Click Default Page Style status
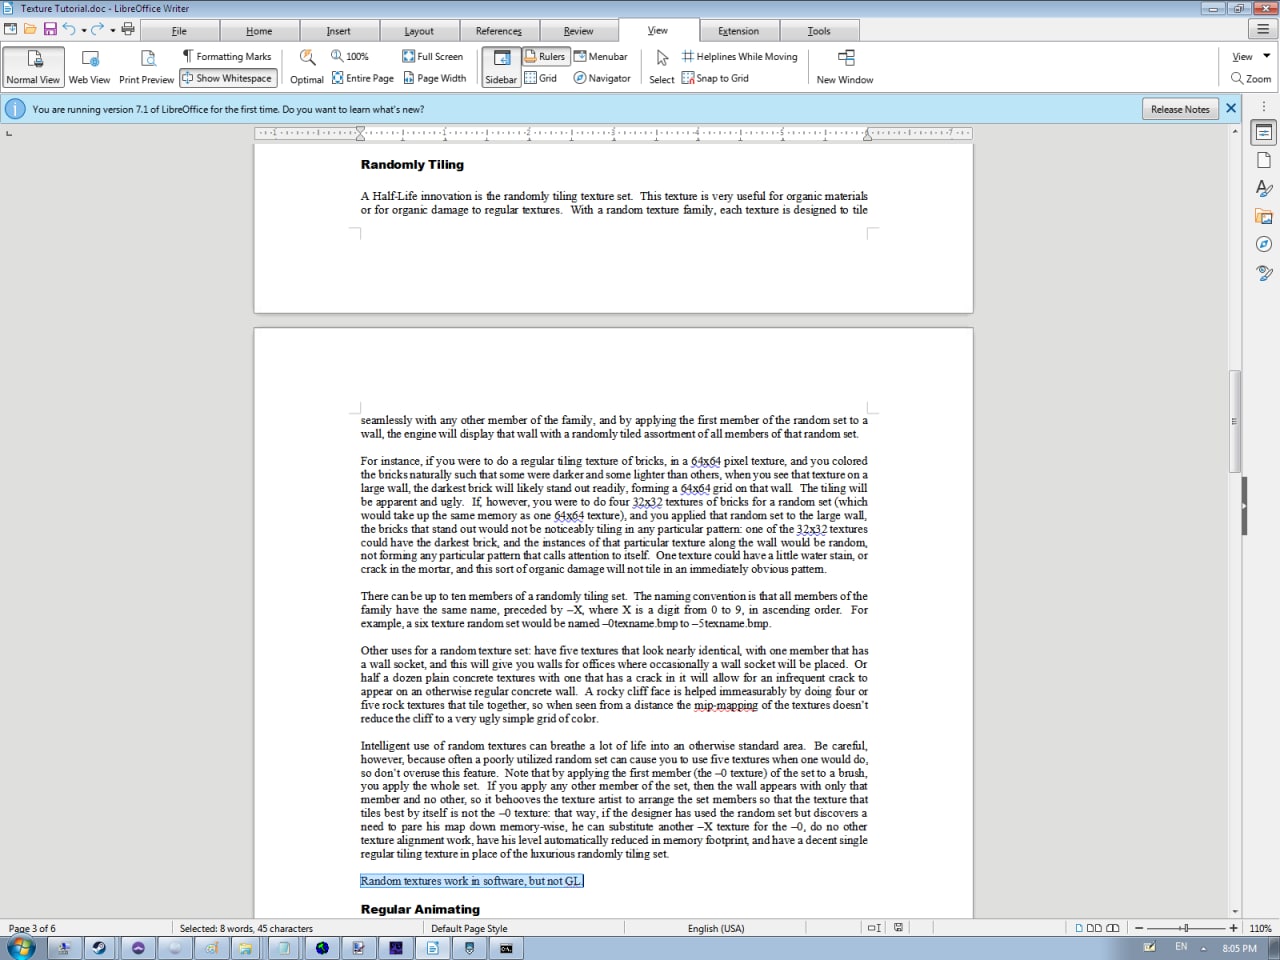 pyautogui.click(x=469, y=928)
